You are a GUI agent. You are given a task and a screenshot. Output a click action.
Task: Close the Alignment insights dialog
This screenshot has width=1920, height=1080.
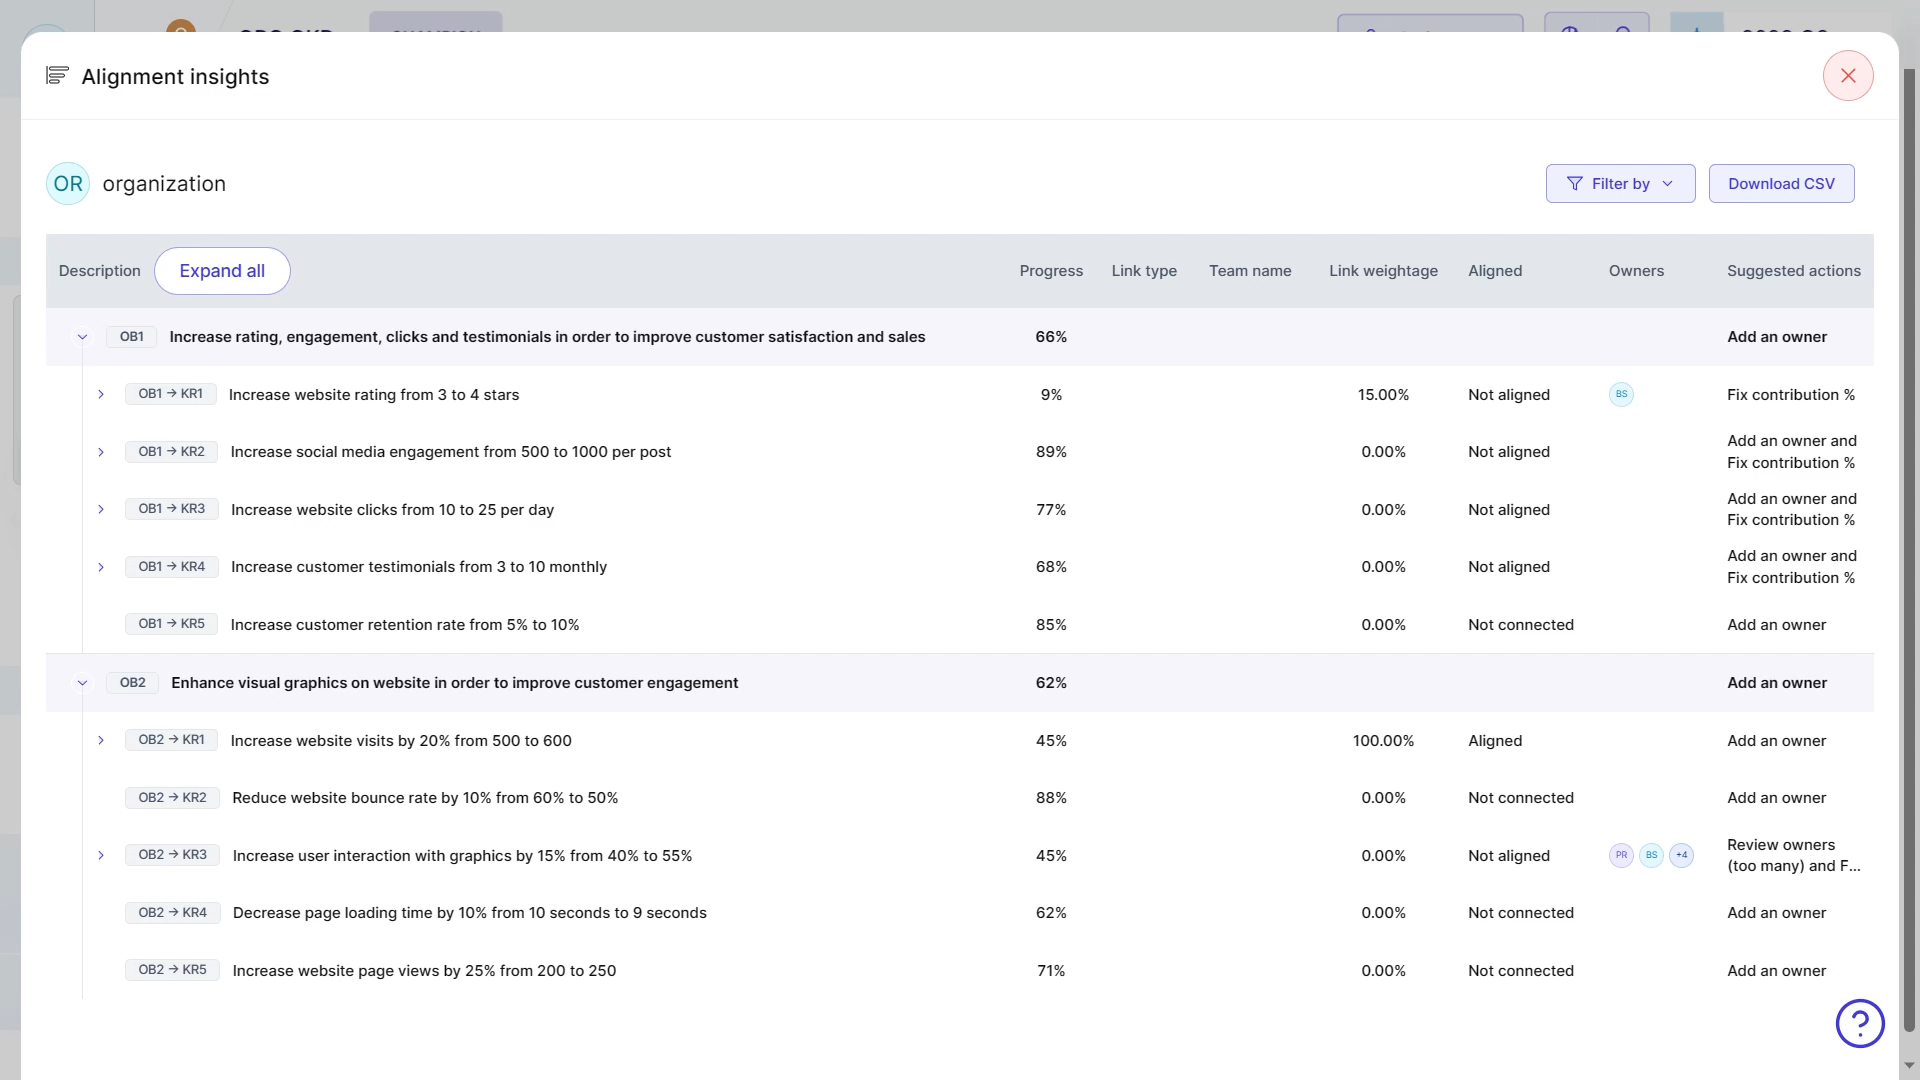1847,76
